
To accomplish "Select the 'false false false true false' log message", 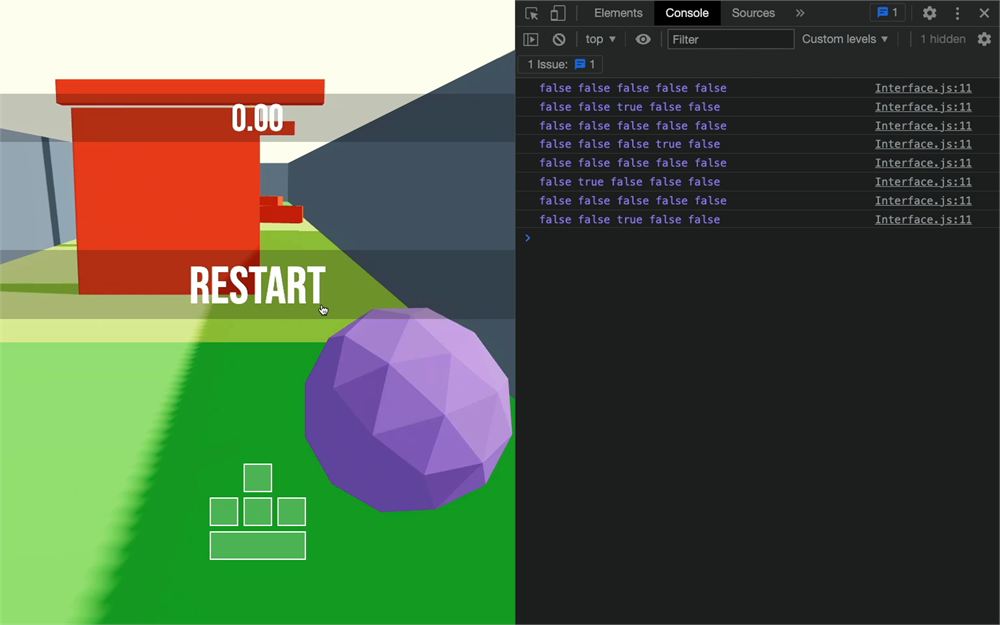I will click(x=629, y=144).
